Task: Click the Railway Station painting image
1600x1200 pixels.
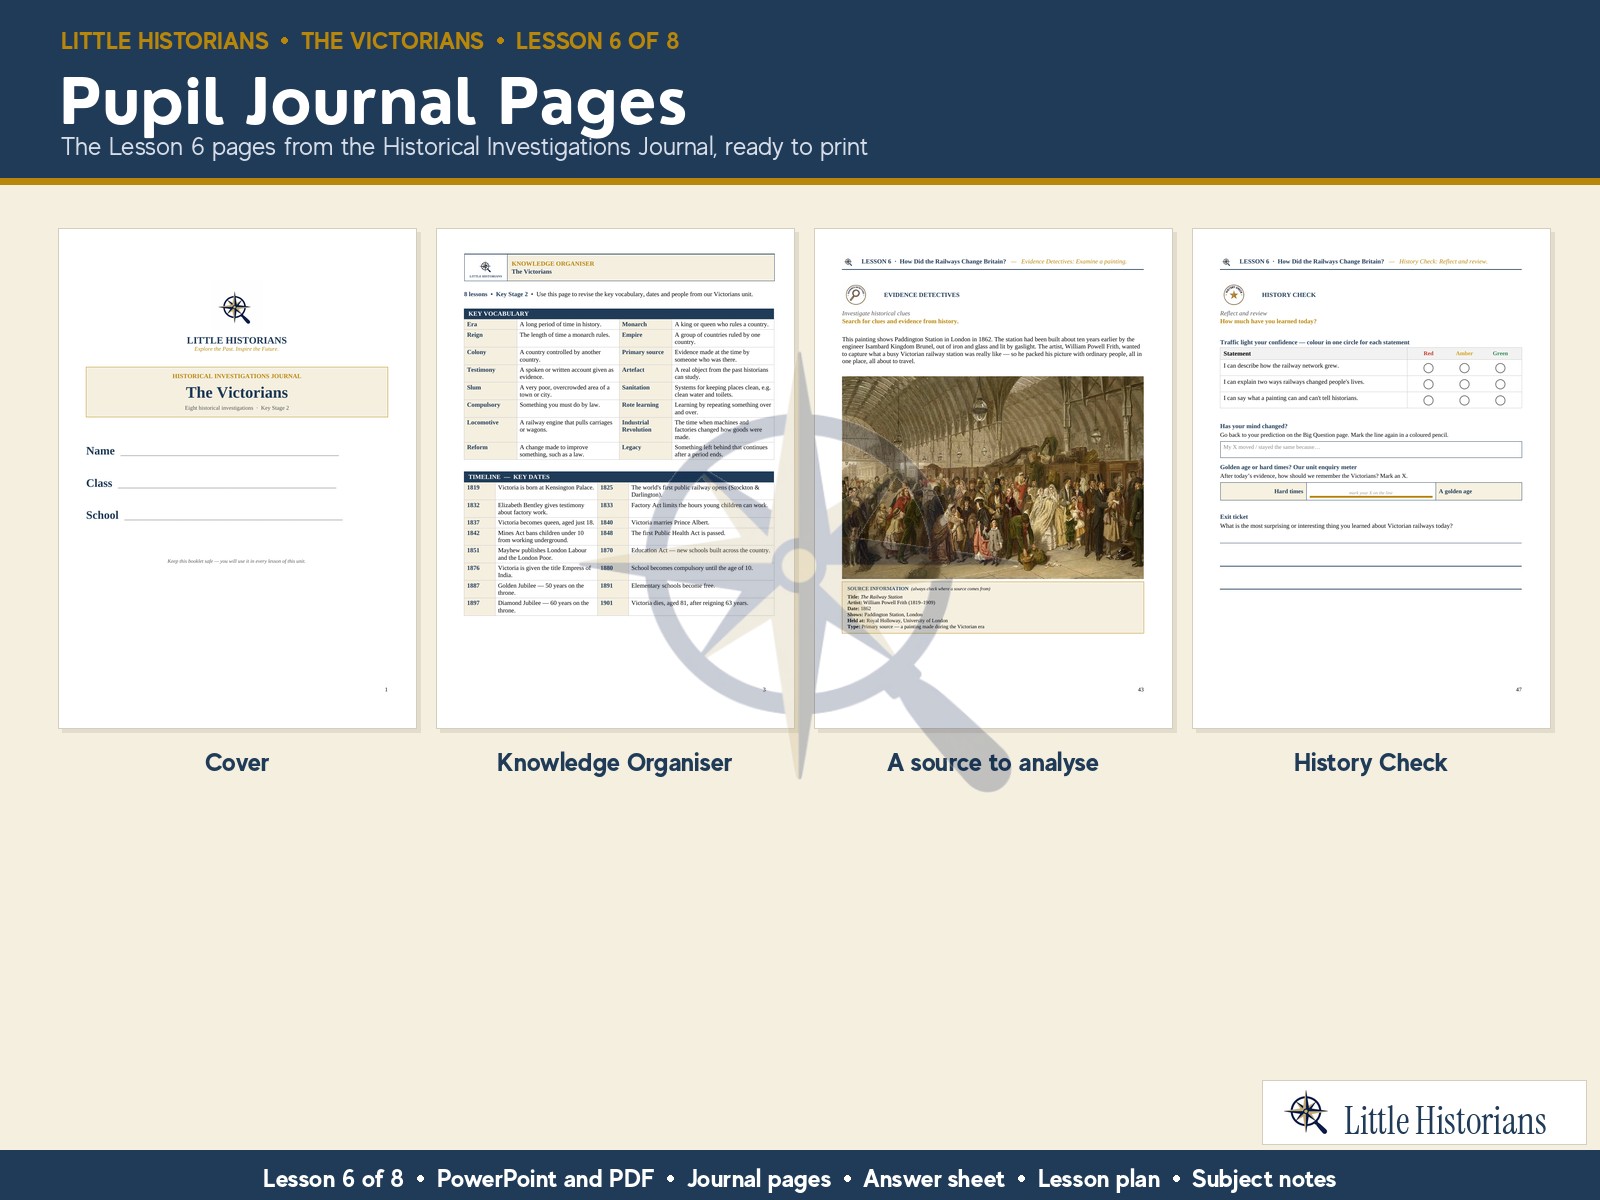Action: pyautogui.click(x=992, y=477)
